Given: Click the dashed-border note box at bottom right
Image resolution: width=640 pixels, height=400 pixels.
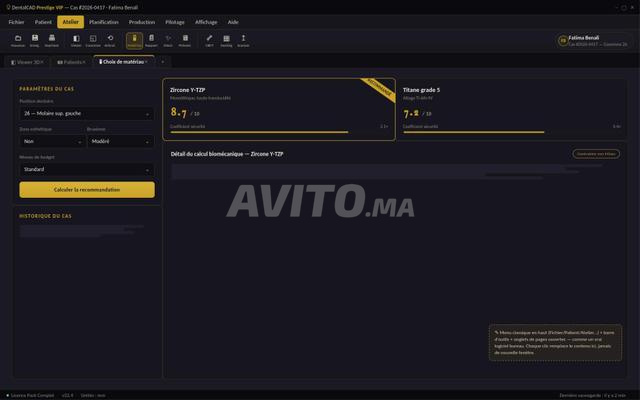Looking at the screenshot, I should (555, 342).
